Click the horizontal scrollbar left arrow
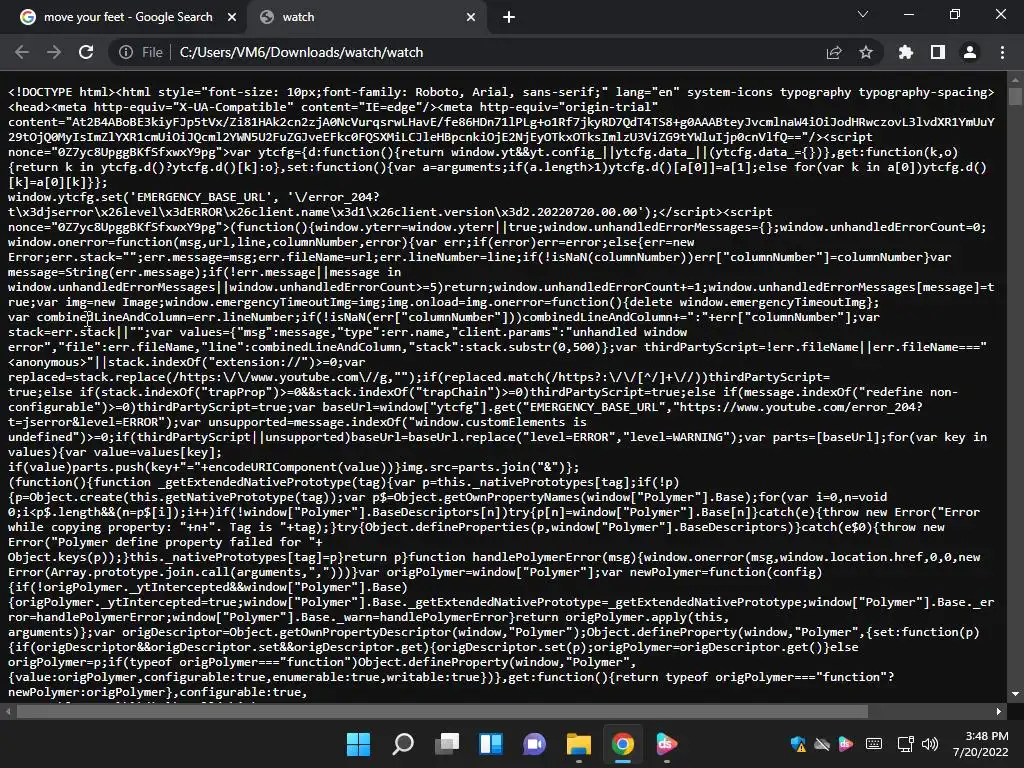 8,711
